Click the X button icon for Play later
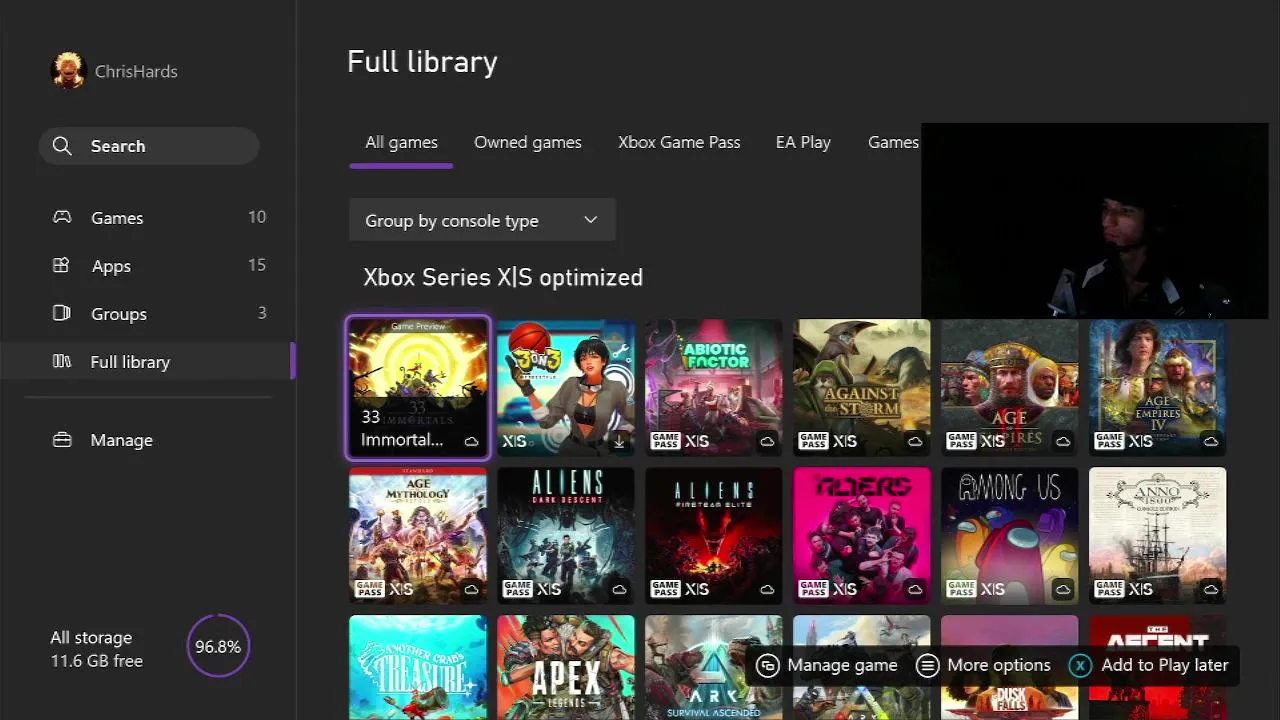Screen dimensions: 1280x720 [x=1080, y=665]
